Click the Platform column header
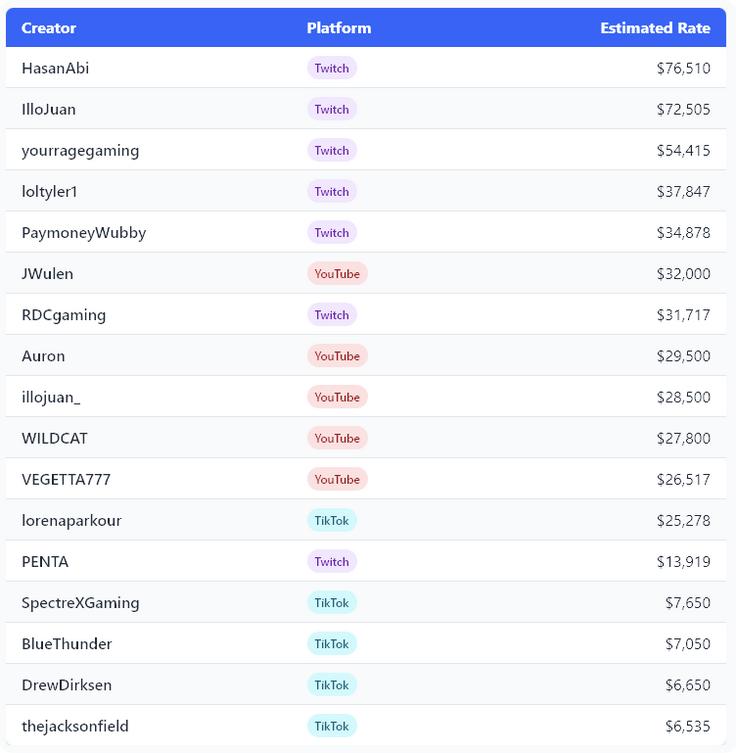Viewport: 736px width, 753px height. click(x=339, y=28)
